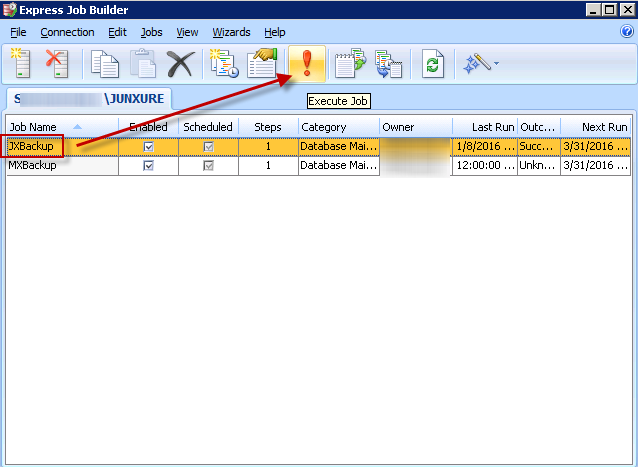
Task: Toggle Enabled checkbox for JXBackup
Action: (x=149, y=146)
